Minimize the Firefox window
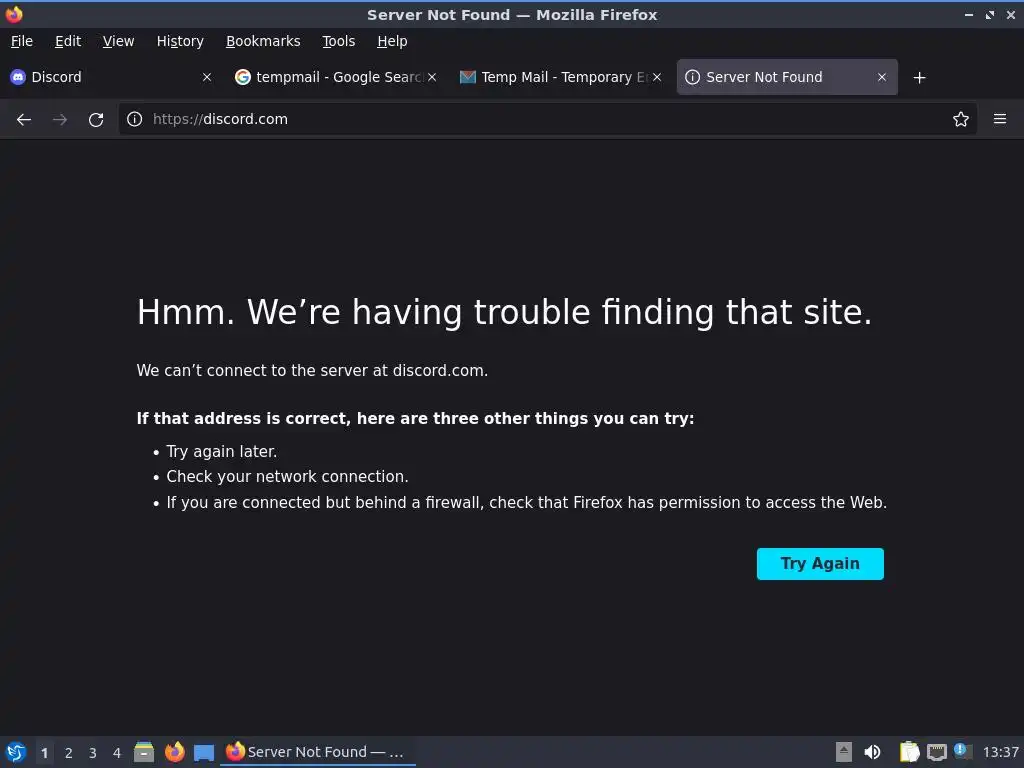The width and height of the screenshot is (1024, 768). coord(969,14)
